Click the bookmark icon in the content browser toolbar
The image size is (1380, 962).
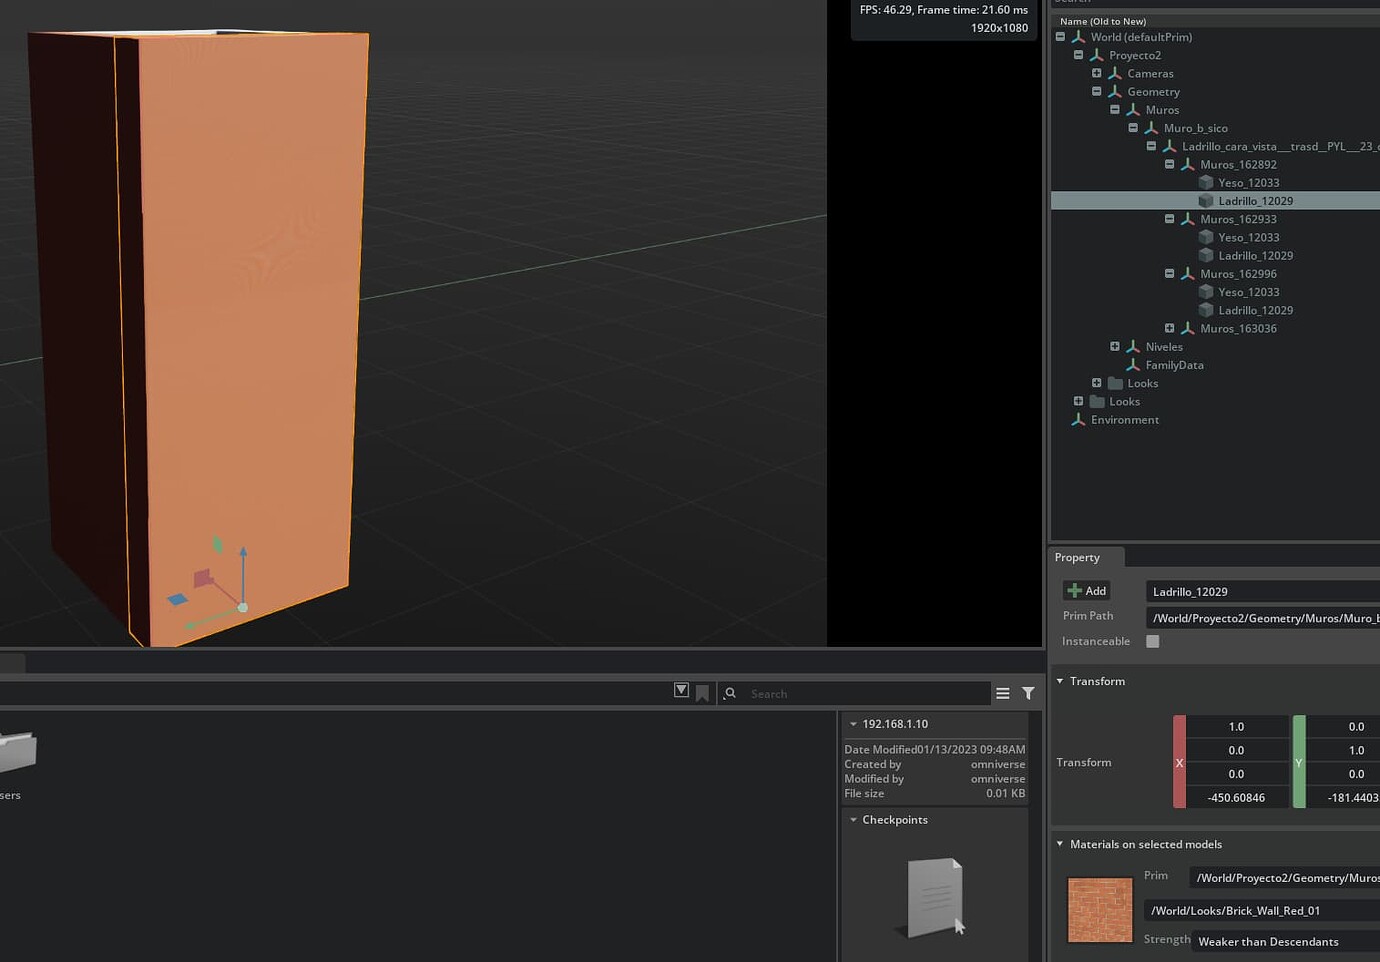tap(702, 691)
